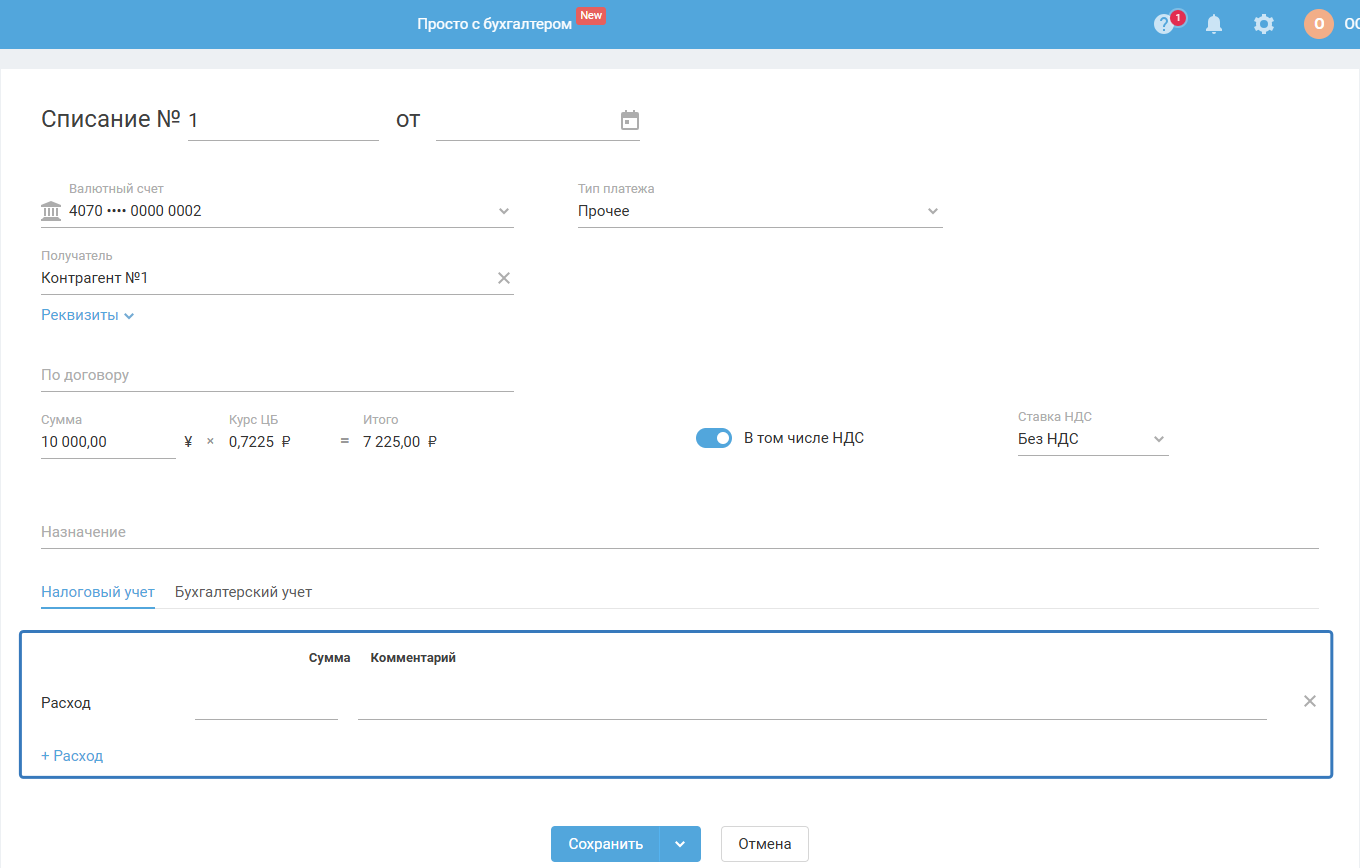Screen dimensions: 1360x868
Task: Remove the Расход row with the X
Action: click(x=1310, y=701)
